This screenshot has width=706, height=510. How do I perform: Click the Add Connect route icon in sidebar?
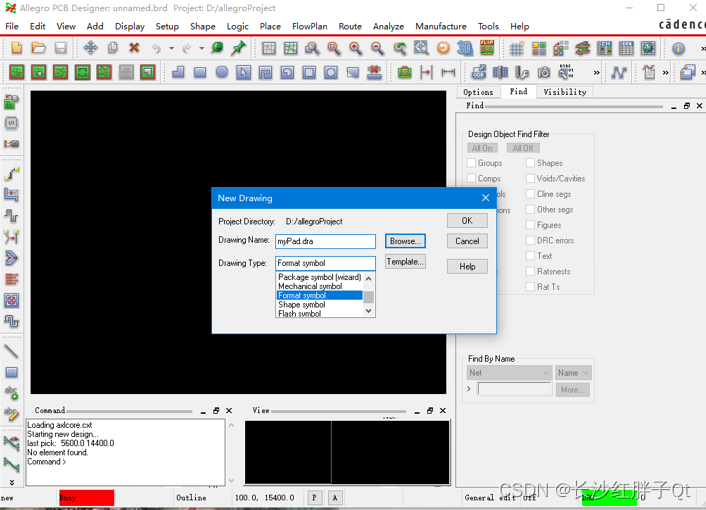point(11,174)
